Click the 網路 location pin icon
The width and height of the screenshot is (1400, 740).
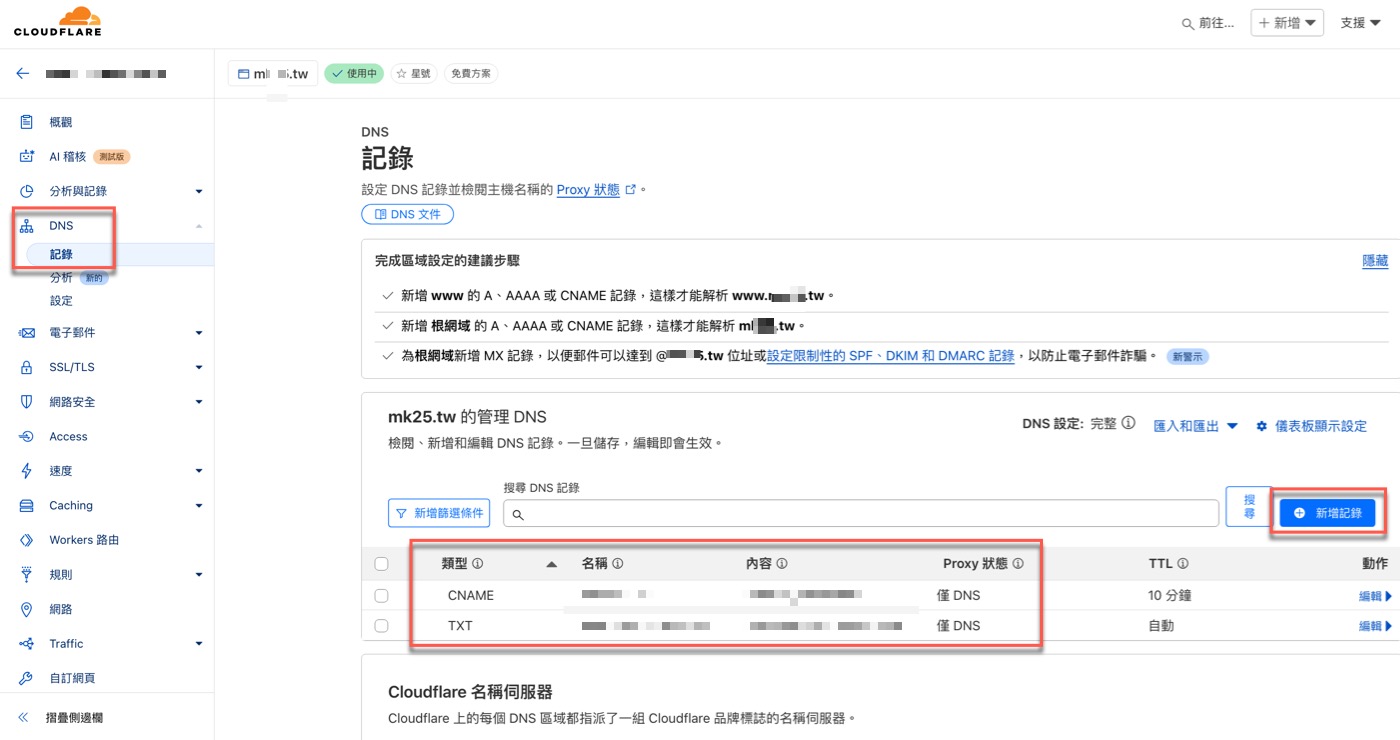coord(28,609)
